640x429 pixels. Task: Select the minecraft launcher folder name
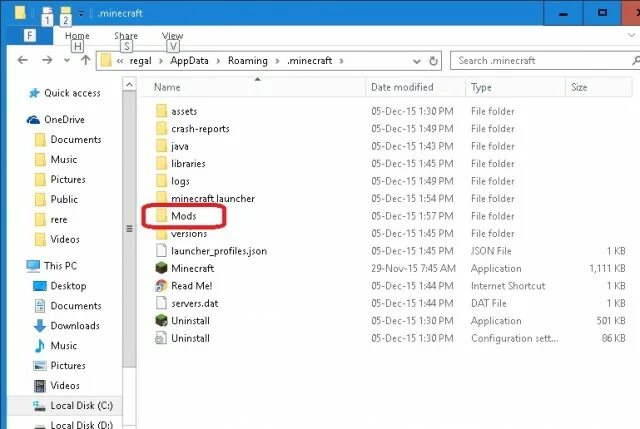pos(213,199)
